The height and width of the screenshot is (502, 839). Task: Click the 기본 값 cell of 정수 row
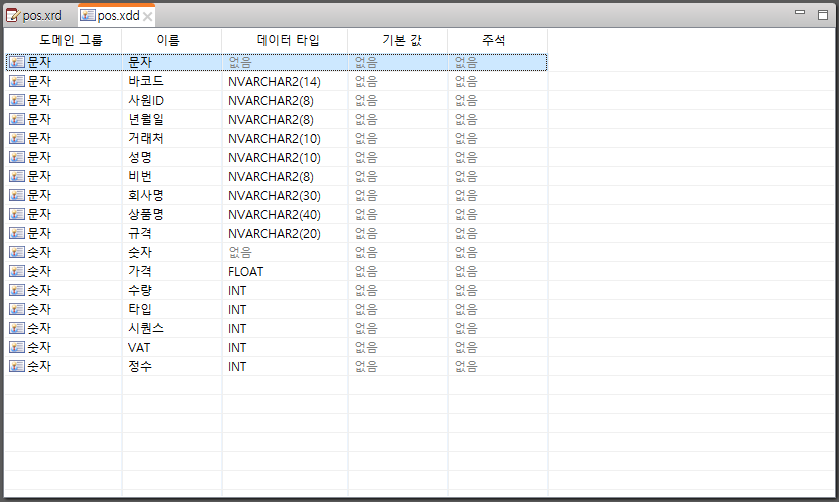coord(398,366)
